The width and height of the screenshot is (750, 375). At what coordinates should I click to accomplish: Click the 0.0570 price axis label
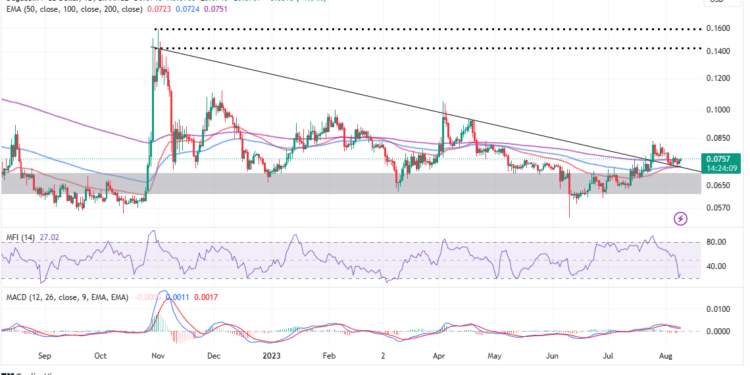(718, 208)
